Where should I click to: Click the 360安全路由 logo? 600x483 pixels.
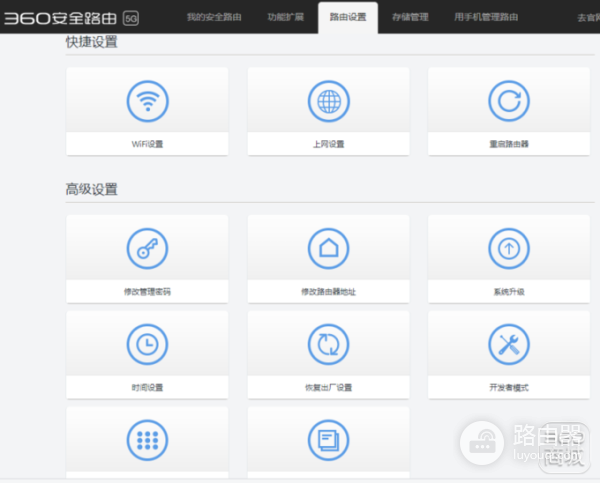(60, 18)
